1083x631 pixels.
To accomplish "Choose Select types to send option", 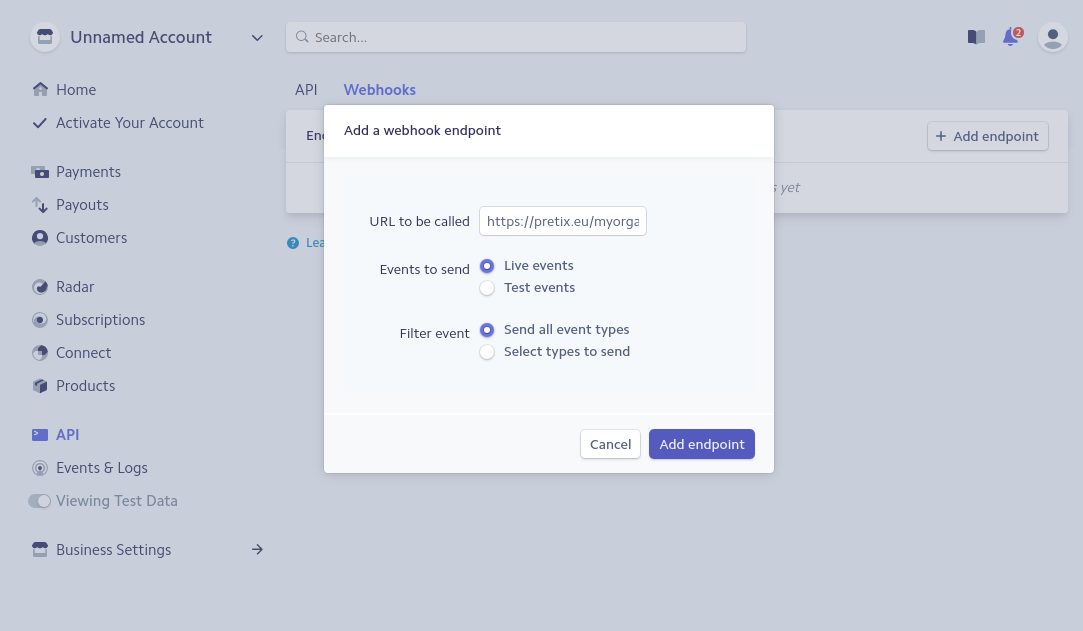I will point(487,352).
